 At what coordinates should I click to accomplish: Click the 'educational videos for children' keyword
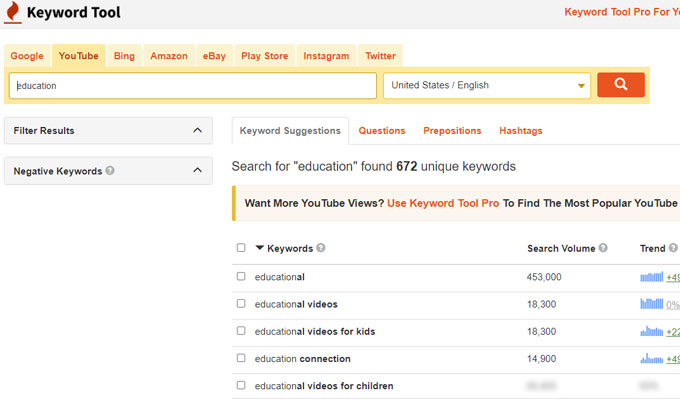coord(324,386)
